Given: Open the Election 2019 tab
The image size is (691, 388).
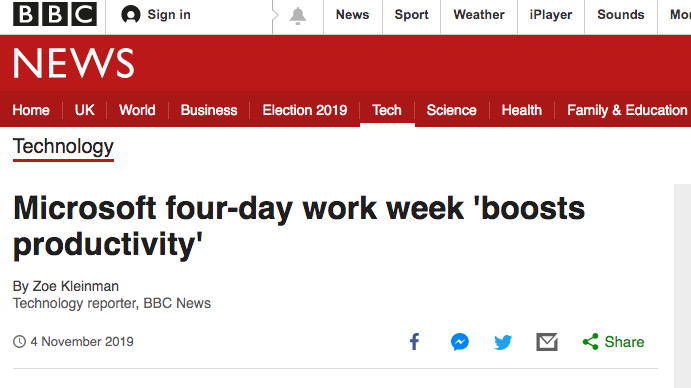Looking at the screenshot, I should tap(305, 110).
